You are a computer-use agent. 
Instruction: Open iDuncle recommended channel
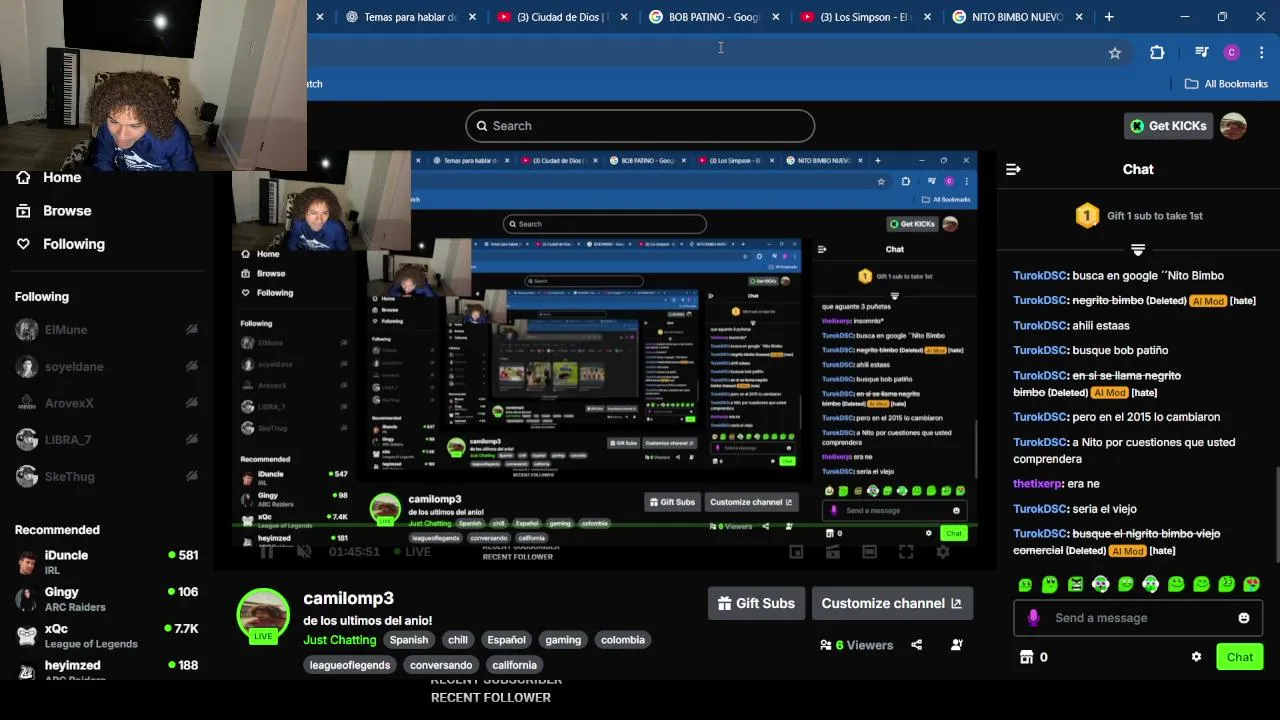[106, 562]
